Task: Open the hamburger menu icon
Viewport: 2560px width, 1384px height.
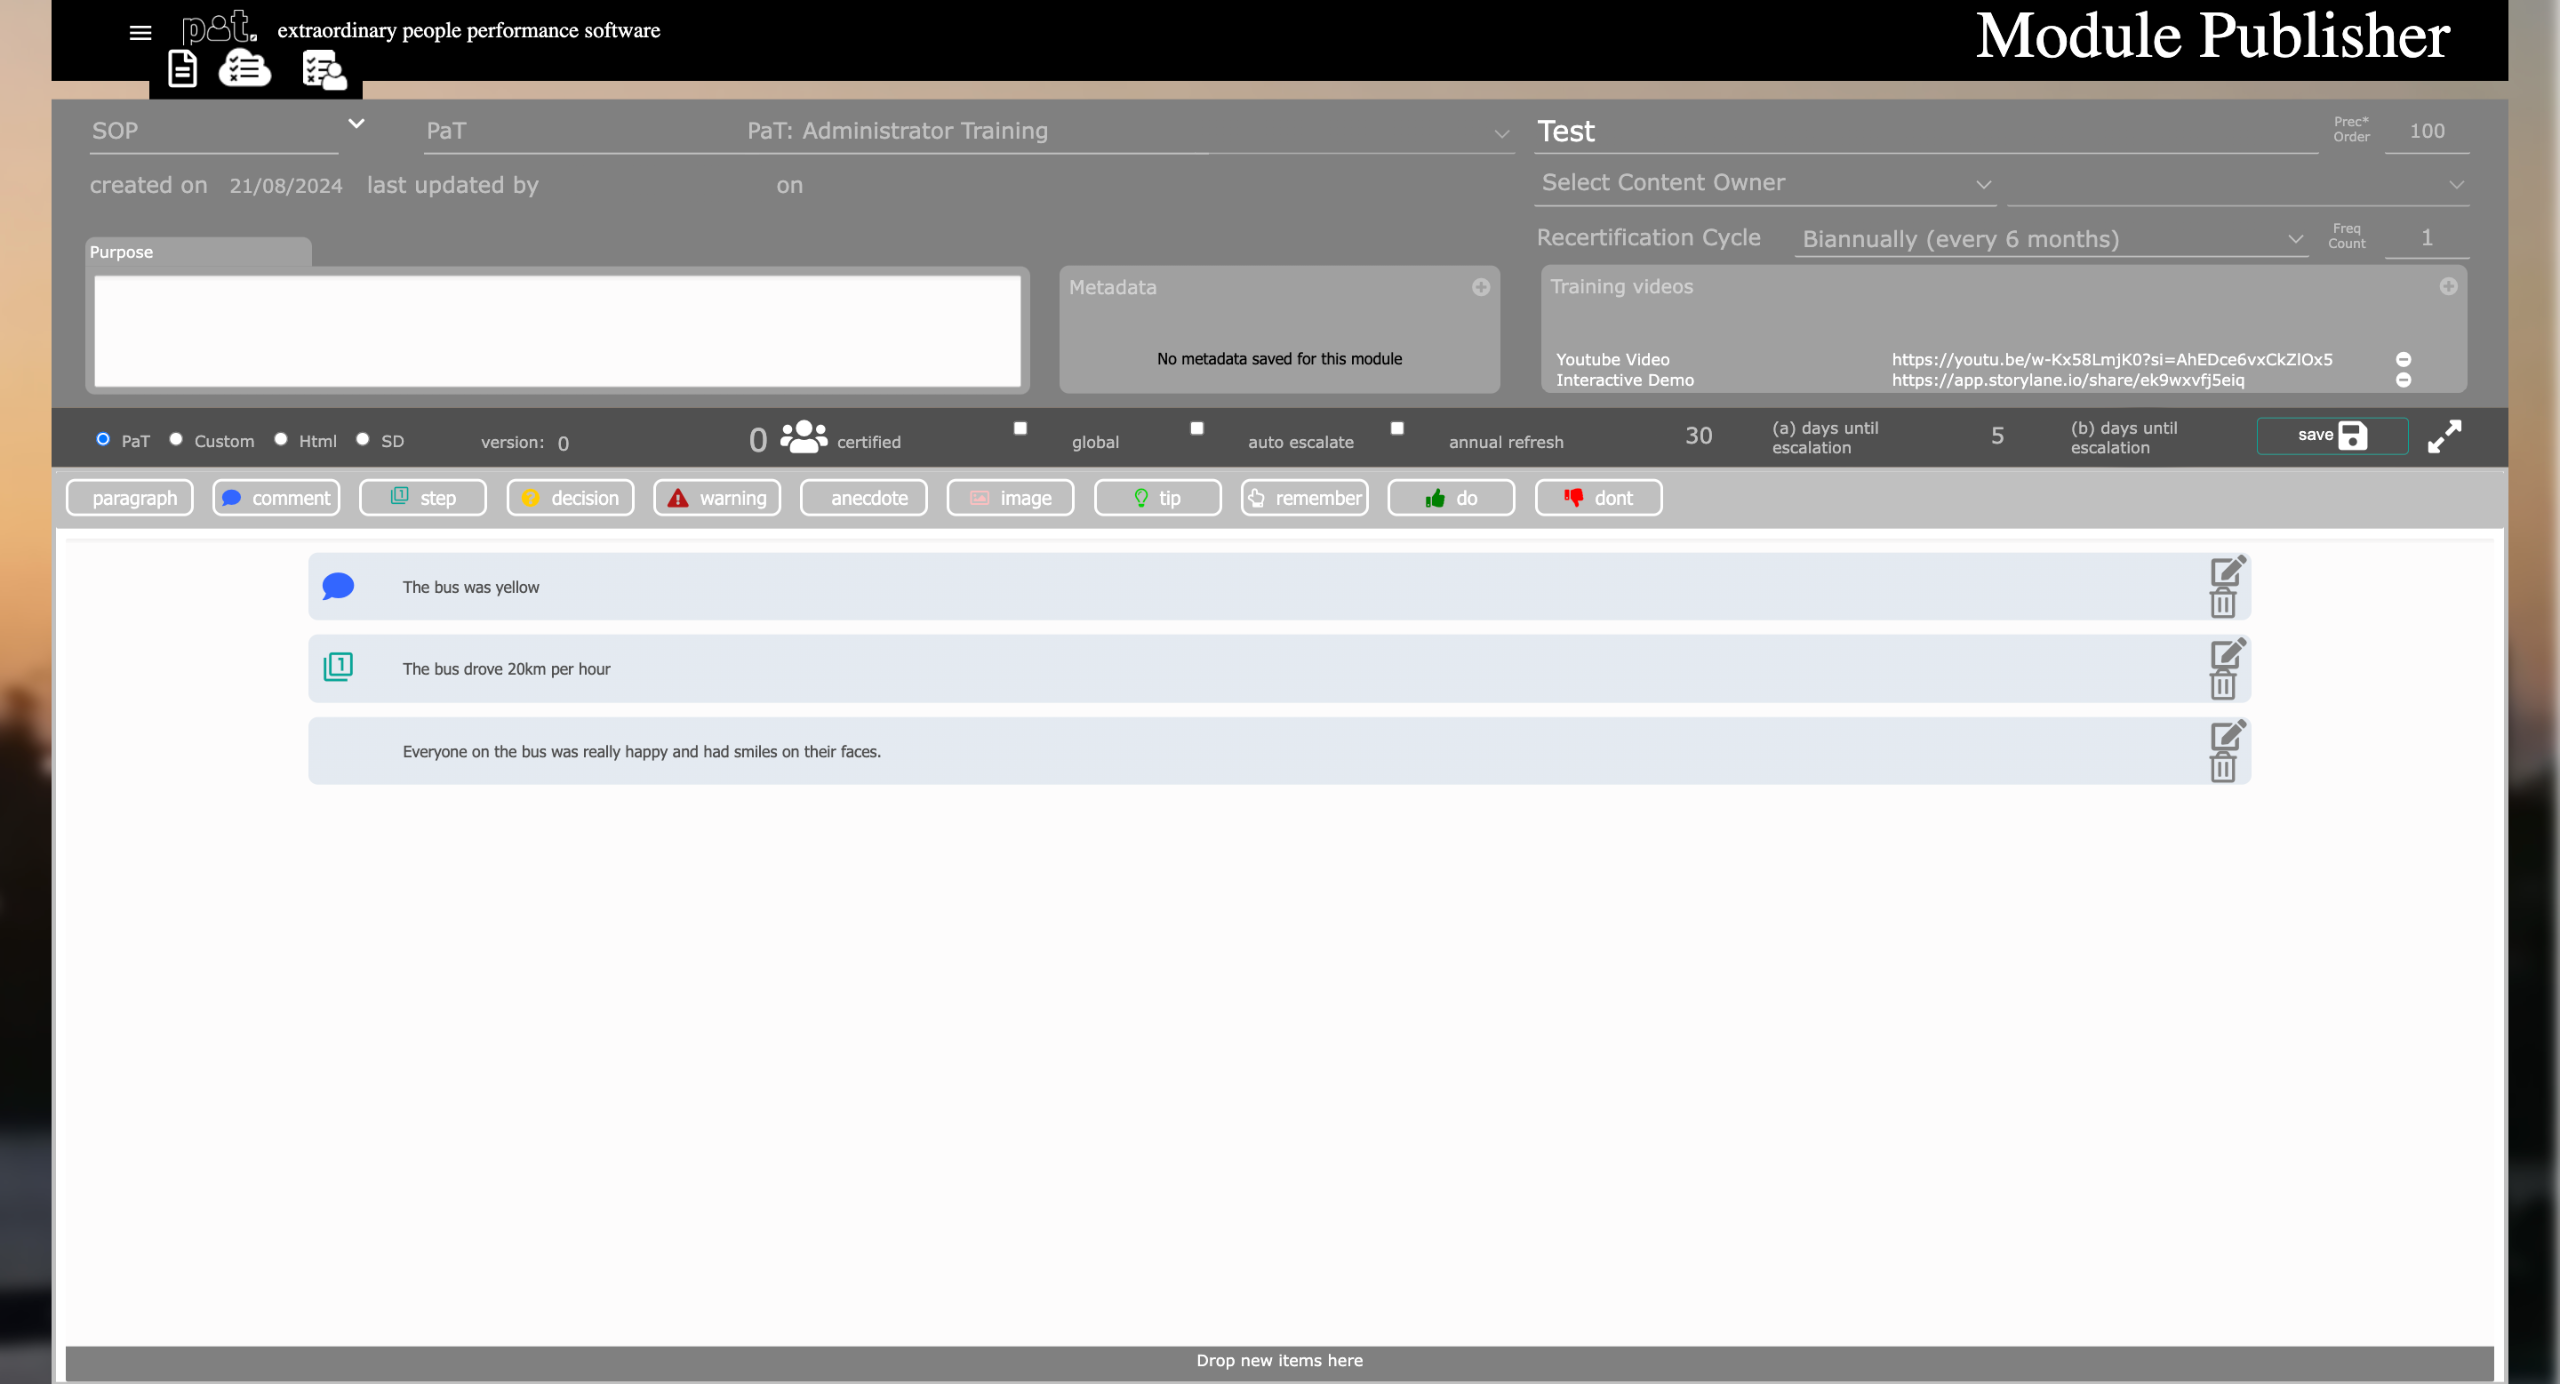Action: tap(140, 33)
